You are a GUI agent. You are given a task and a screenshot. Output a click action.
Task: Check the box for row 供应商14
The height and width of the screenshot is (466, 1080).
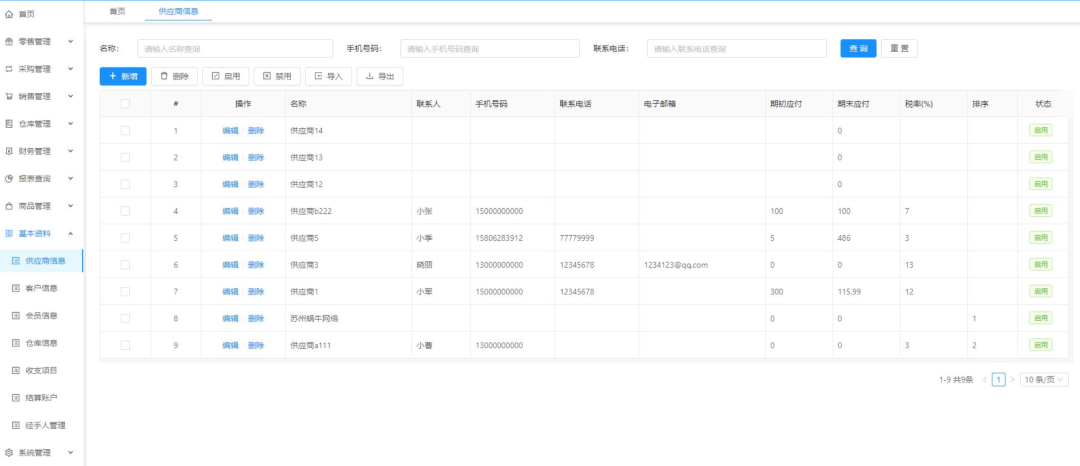coord(125,131)
